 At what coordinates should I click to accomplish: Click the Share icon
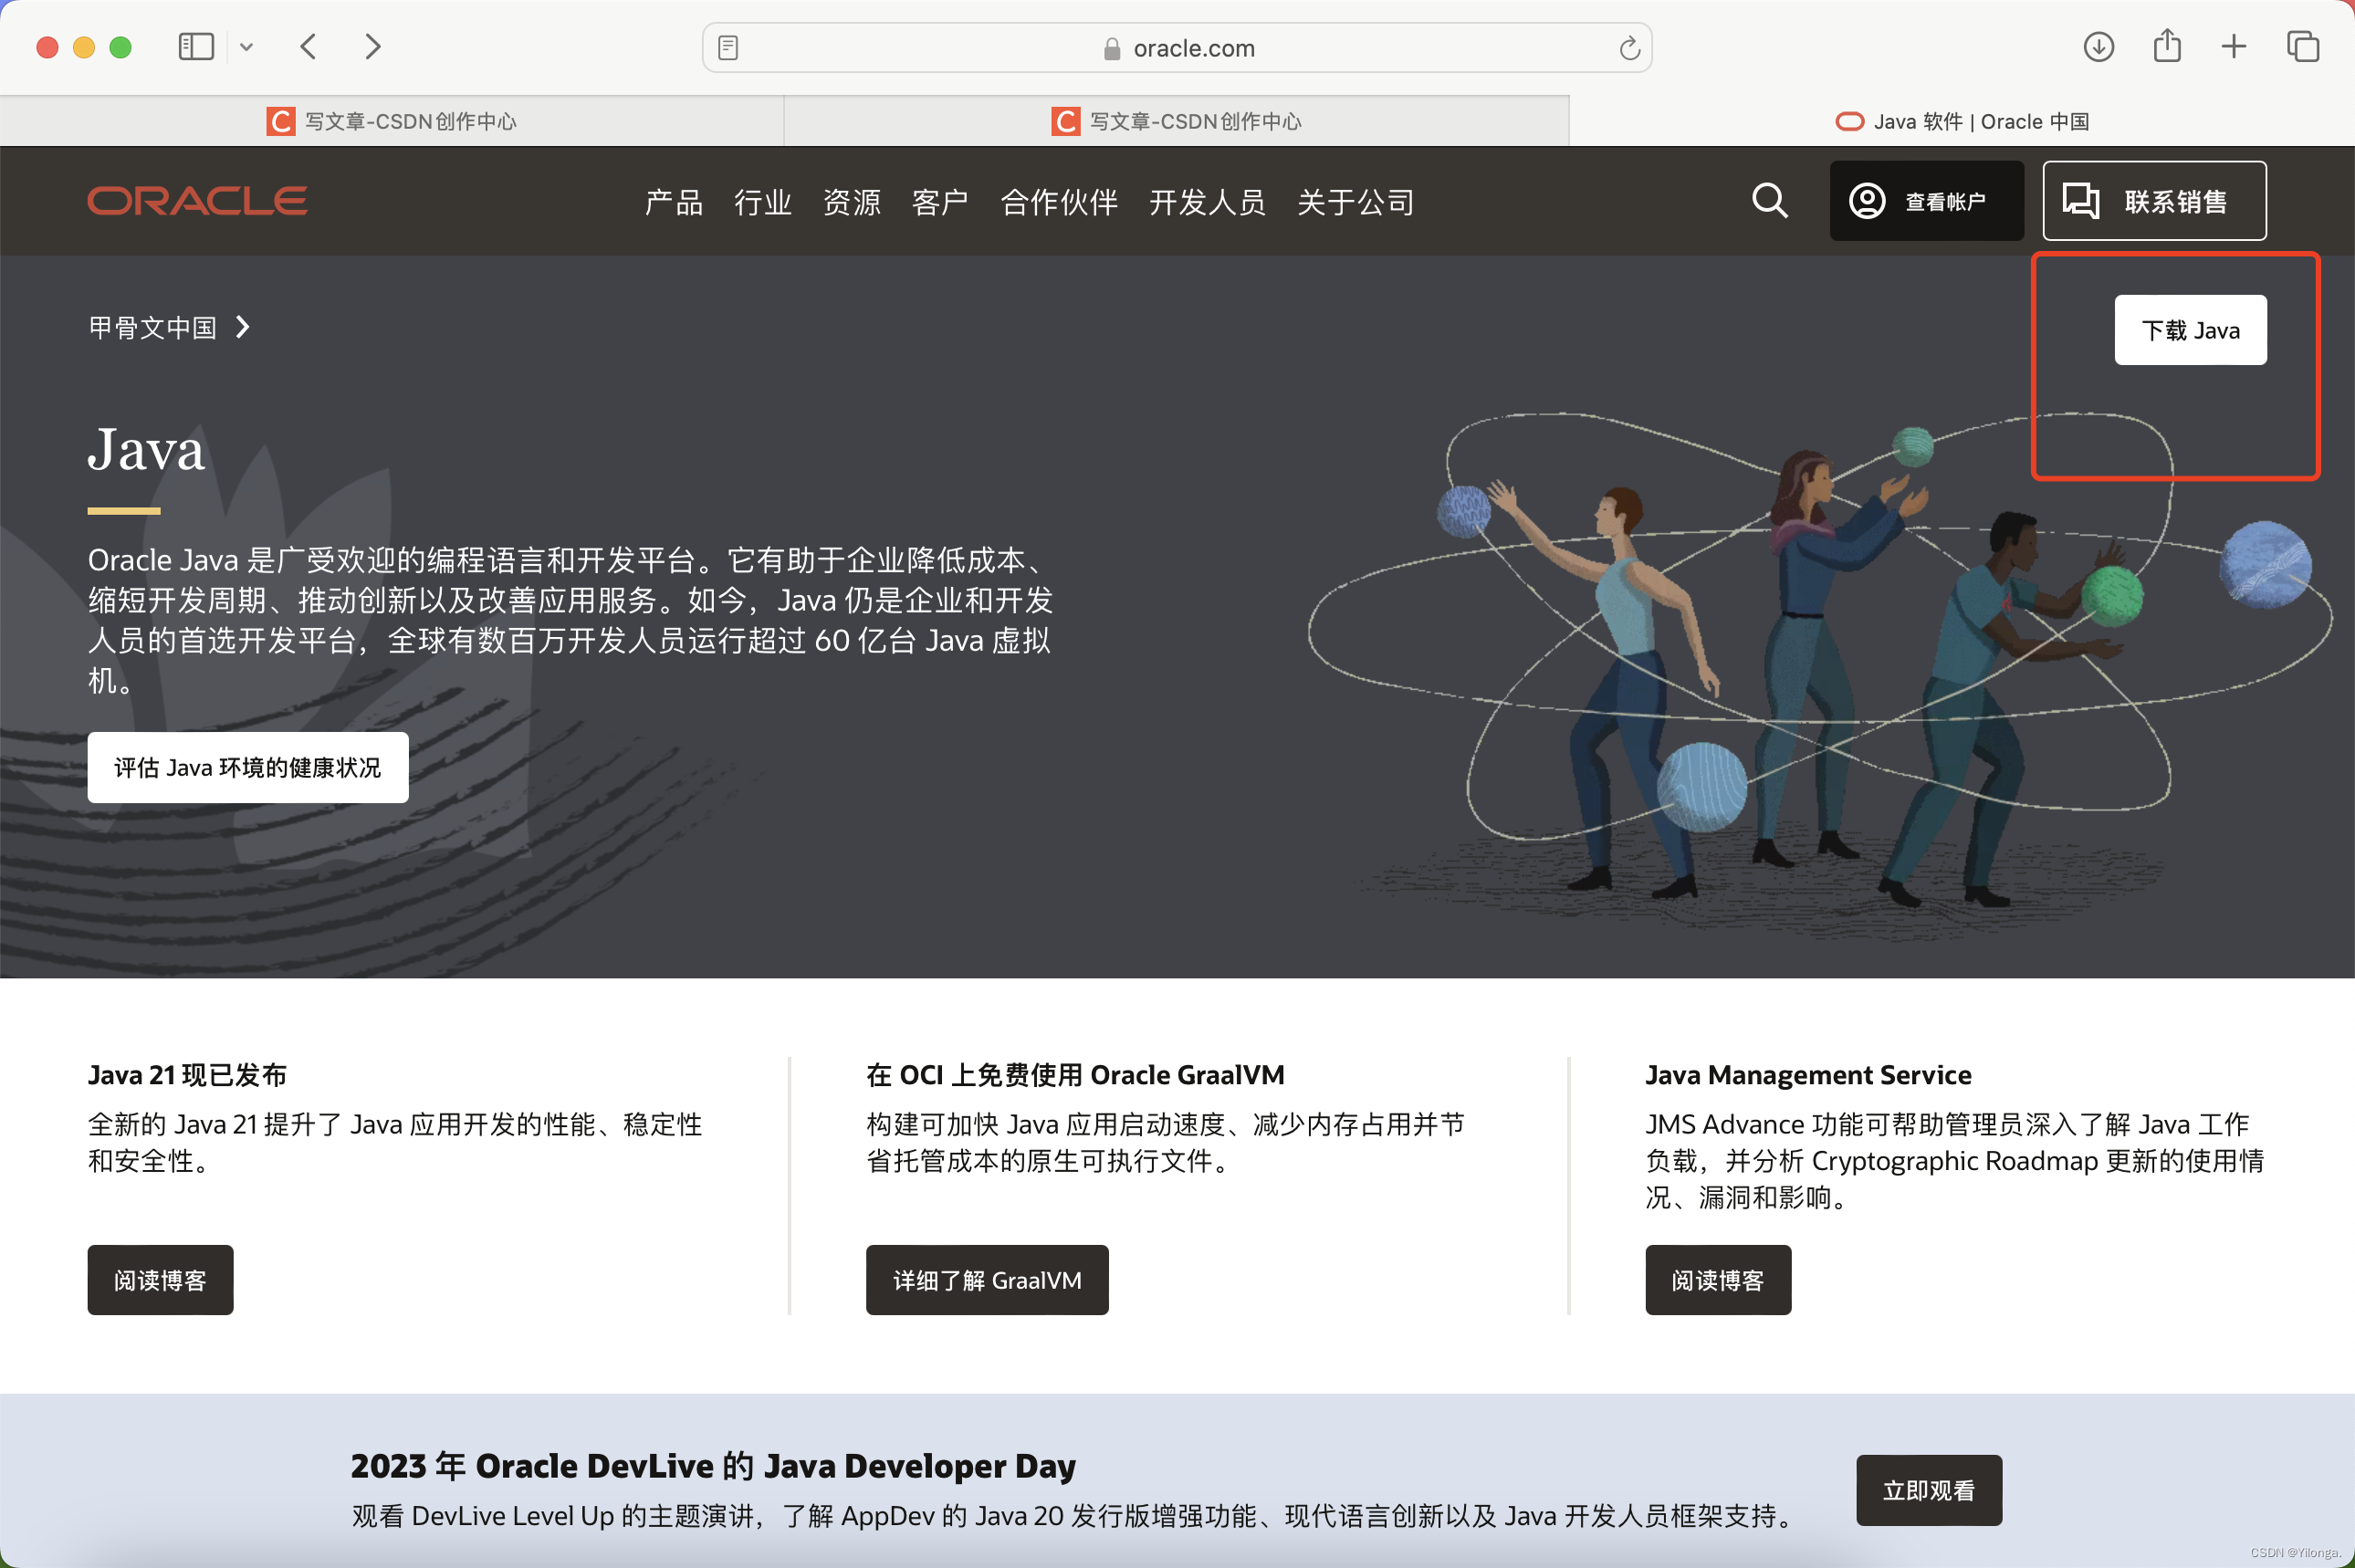pyautogui.click(x=2166, y=46)
